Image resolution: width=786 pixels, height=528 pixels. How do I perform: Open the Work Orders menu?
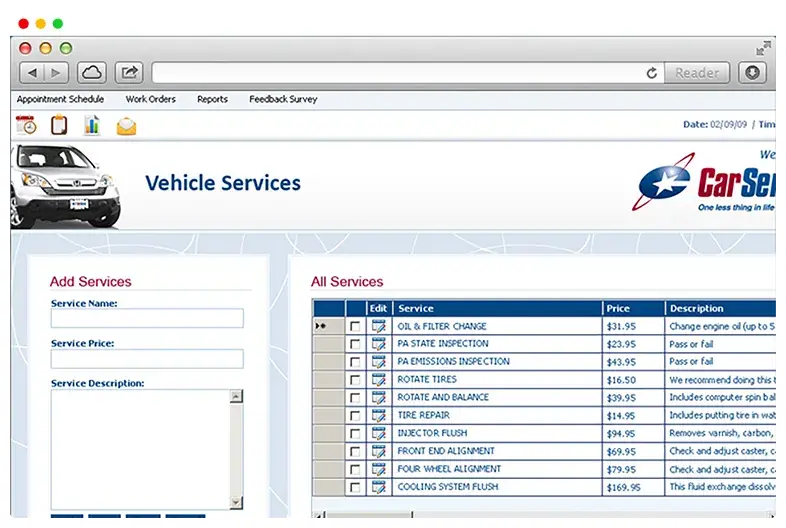pos(150,99)
